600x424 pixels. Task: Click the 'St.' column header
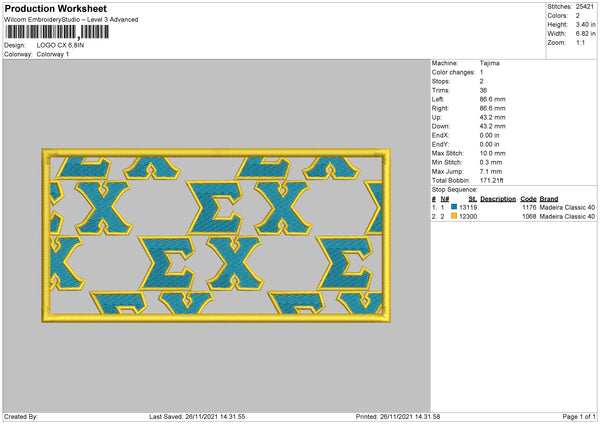tap(473, 199)
